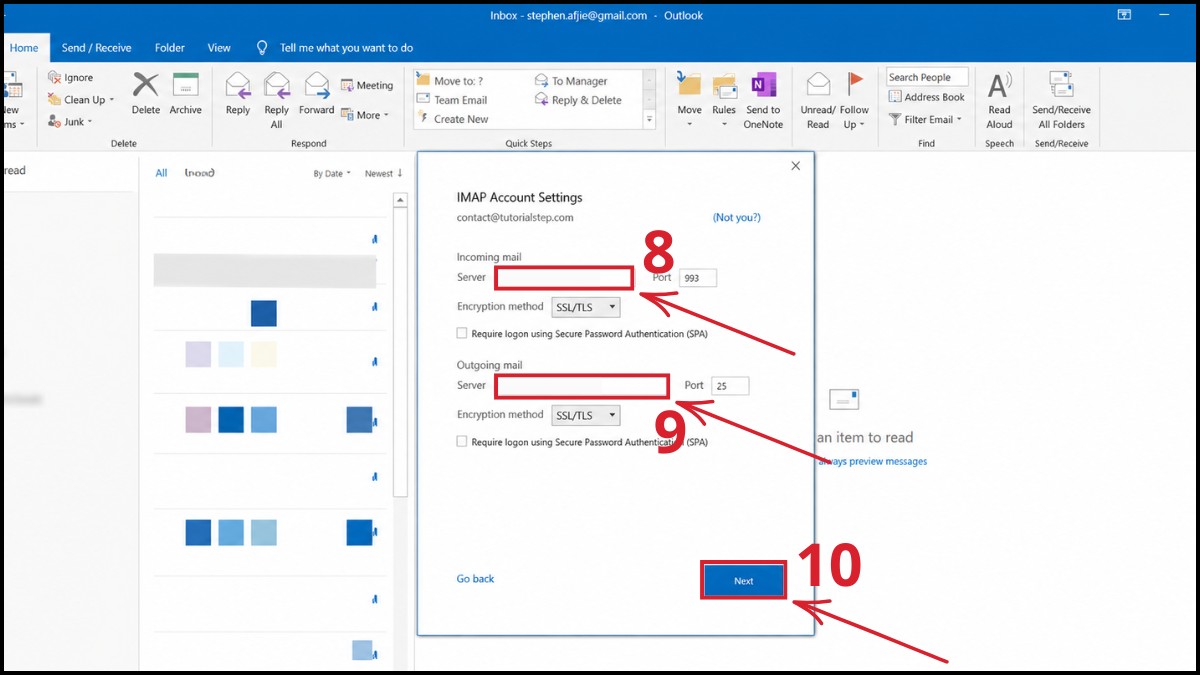
Task: Click the Tell me what you want to do box
Action: (346, 47)
